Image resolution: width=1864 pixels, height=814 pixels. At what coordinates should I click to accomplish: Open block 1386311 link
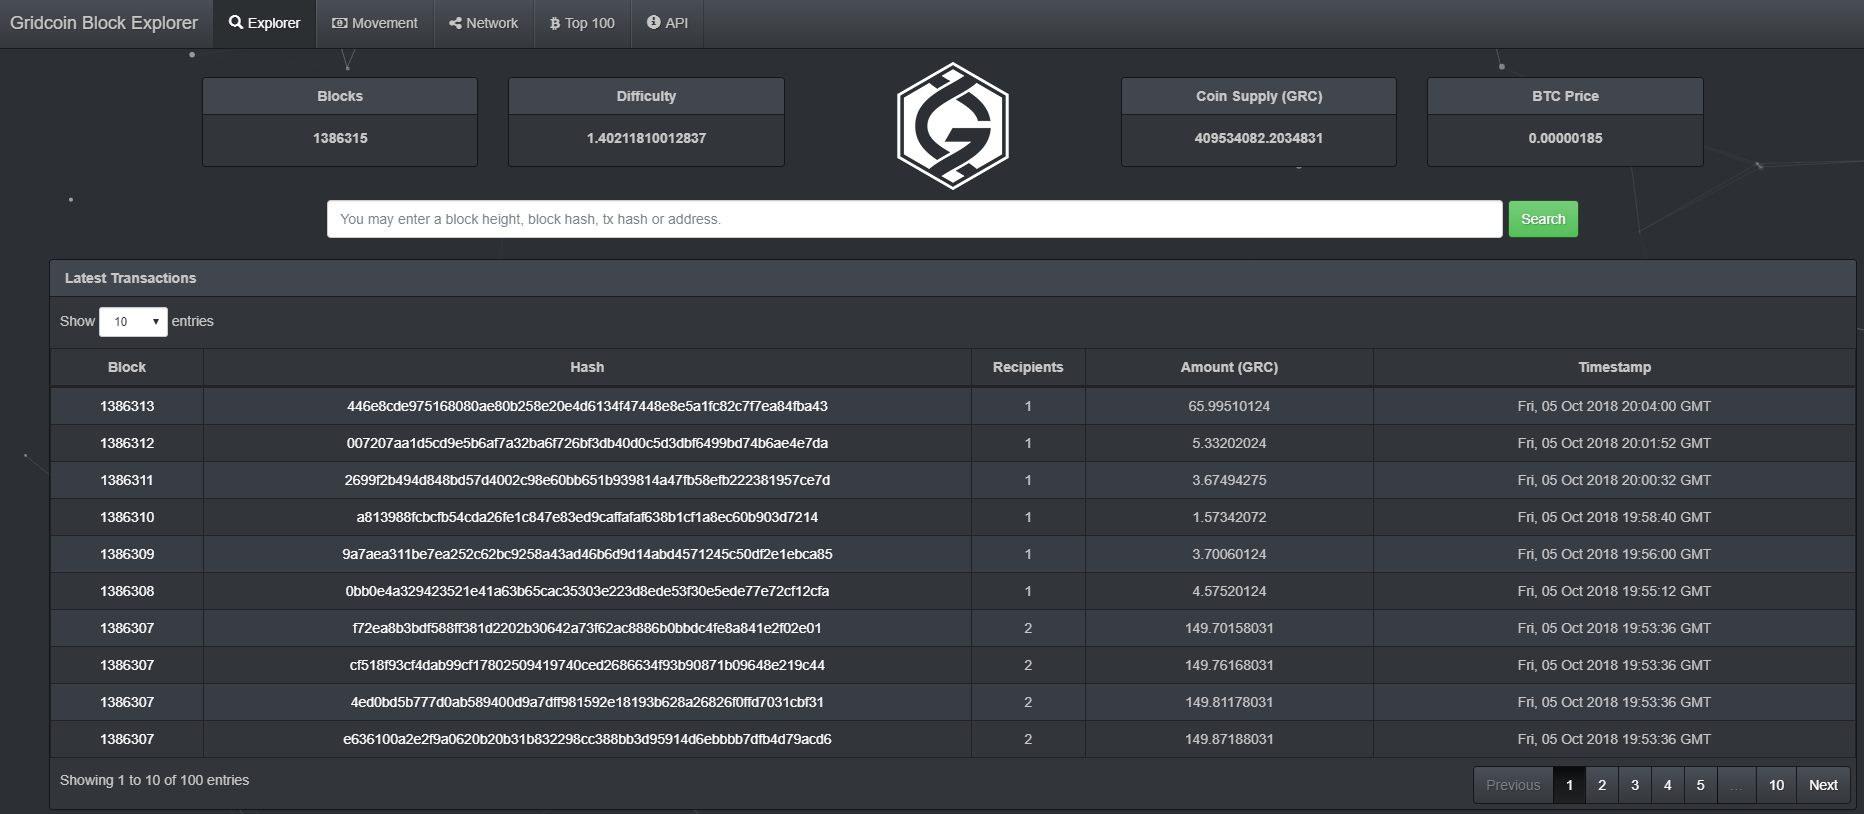tap(127, 480)
